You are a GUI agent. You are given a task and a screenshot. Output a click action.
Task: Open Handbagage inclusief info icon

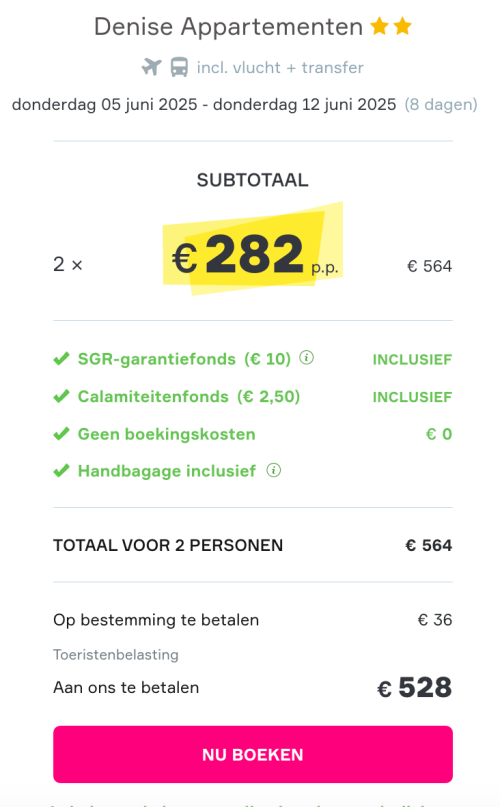tap(273, 470)
